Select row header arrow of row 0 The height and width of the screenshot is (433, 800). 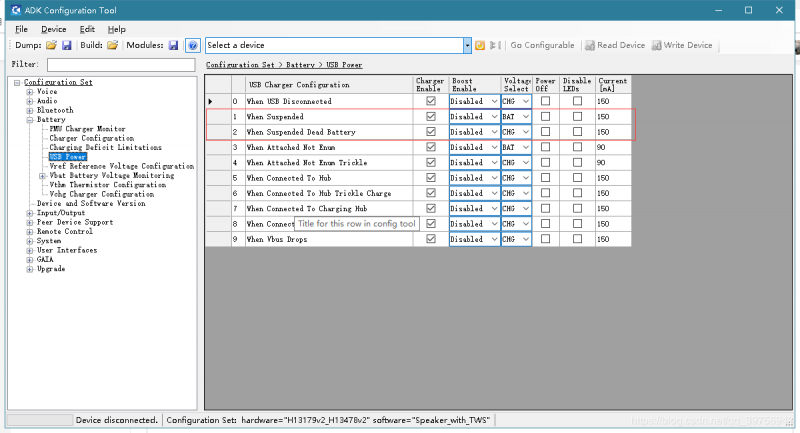(218, 101)
